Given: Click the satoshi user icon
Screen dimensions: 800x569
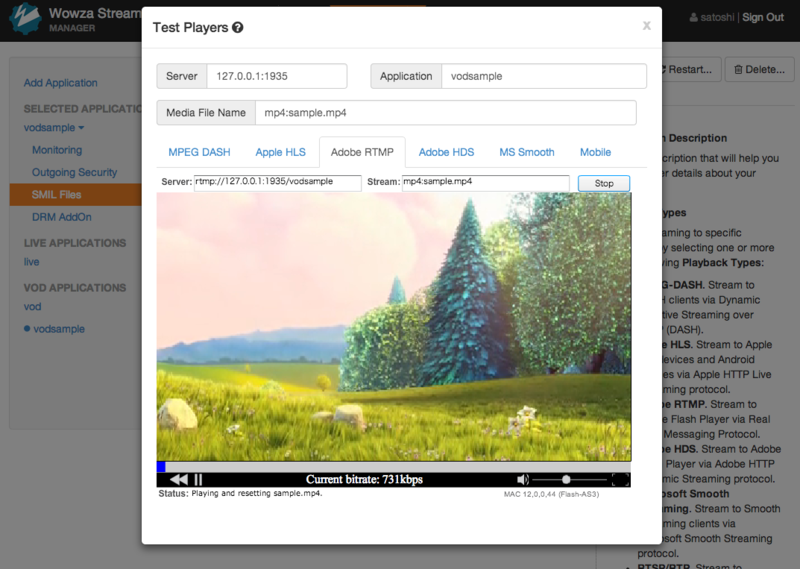Looking at the screenshot, I should pyautogui.click(x=694, y=17).
